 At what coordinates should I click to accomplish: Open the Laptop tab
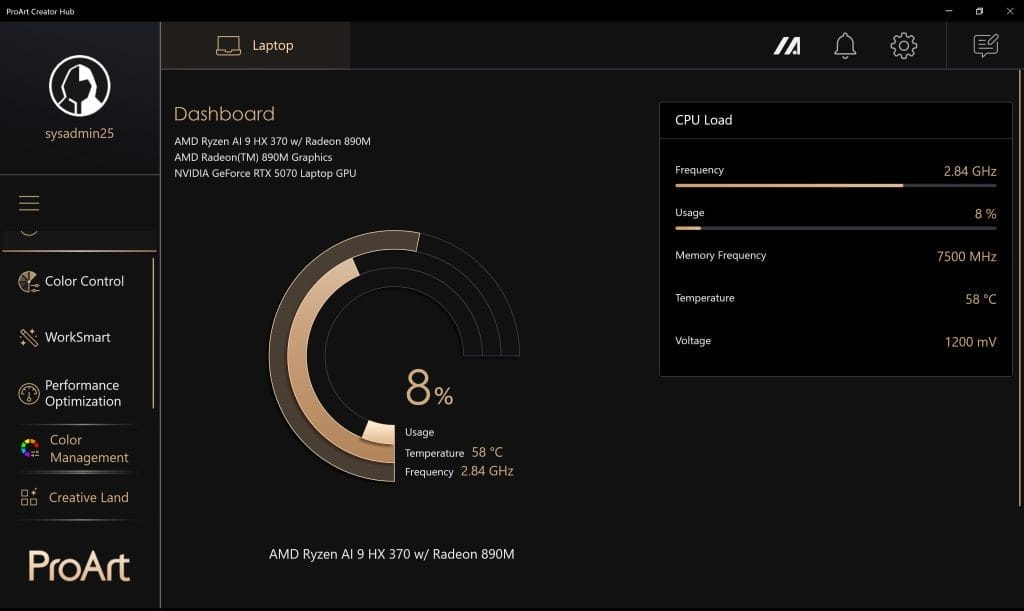255,46
